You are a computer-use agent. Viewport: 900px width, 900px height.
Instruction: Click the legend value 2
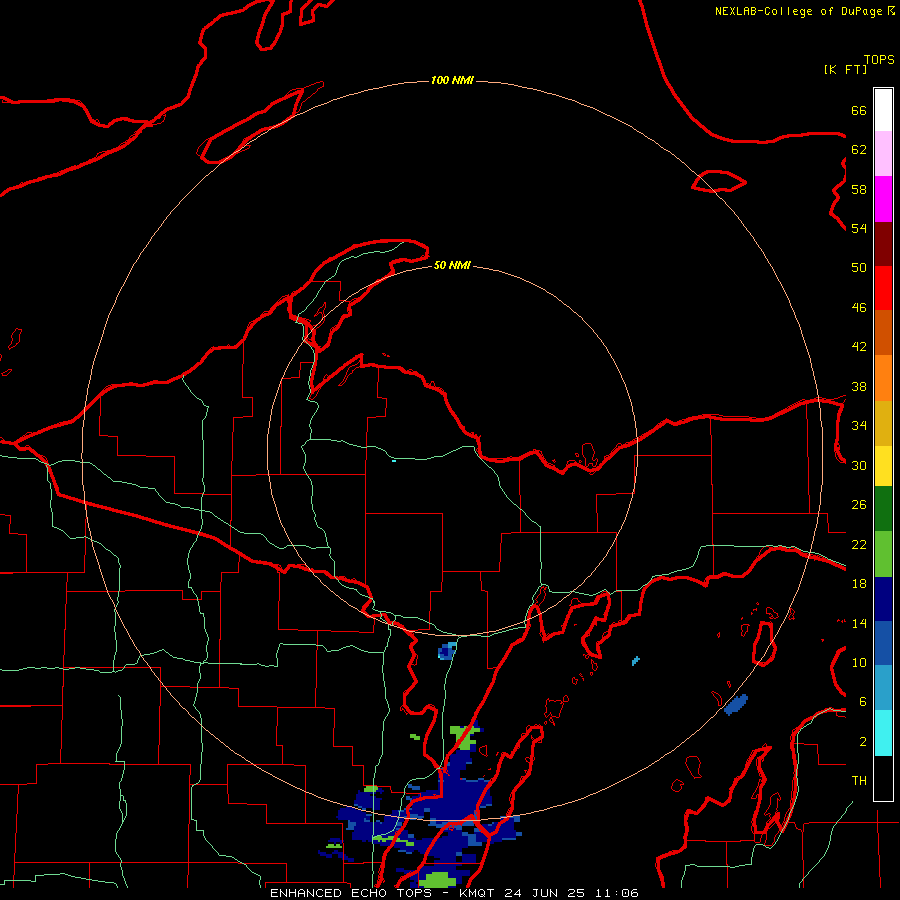863,742
